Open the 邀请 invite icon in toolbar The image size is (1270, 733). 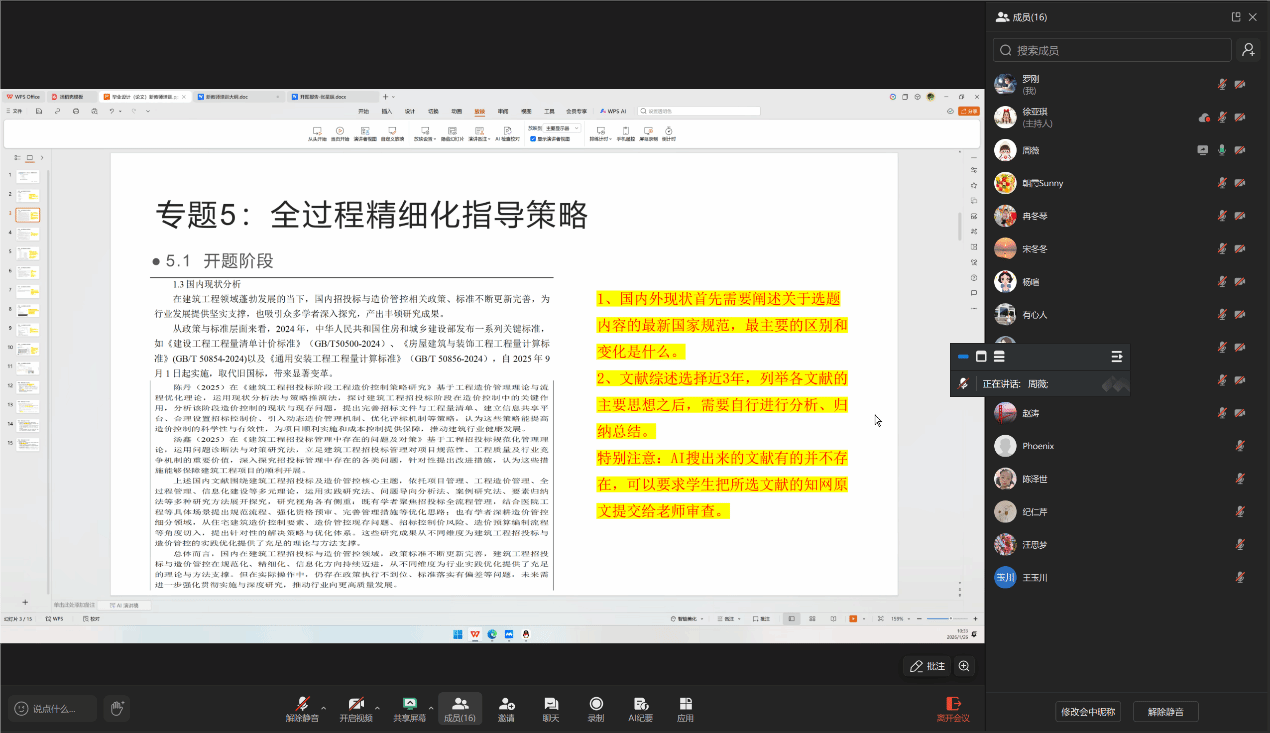[x=506, y=708]
